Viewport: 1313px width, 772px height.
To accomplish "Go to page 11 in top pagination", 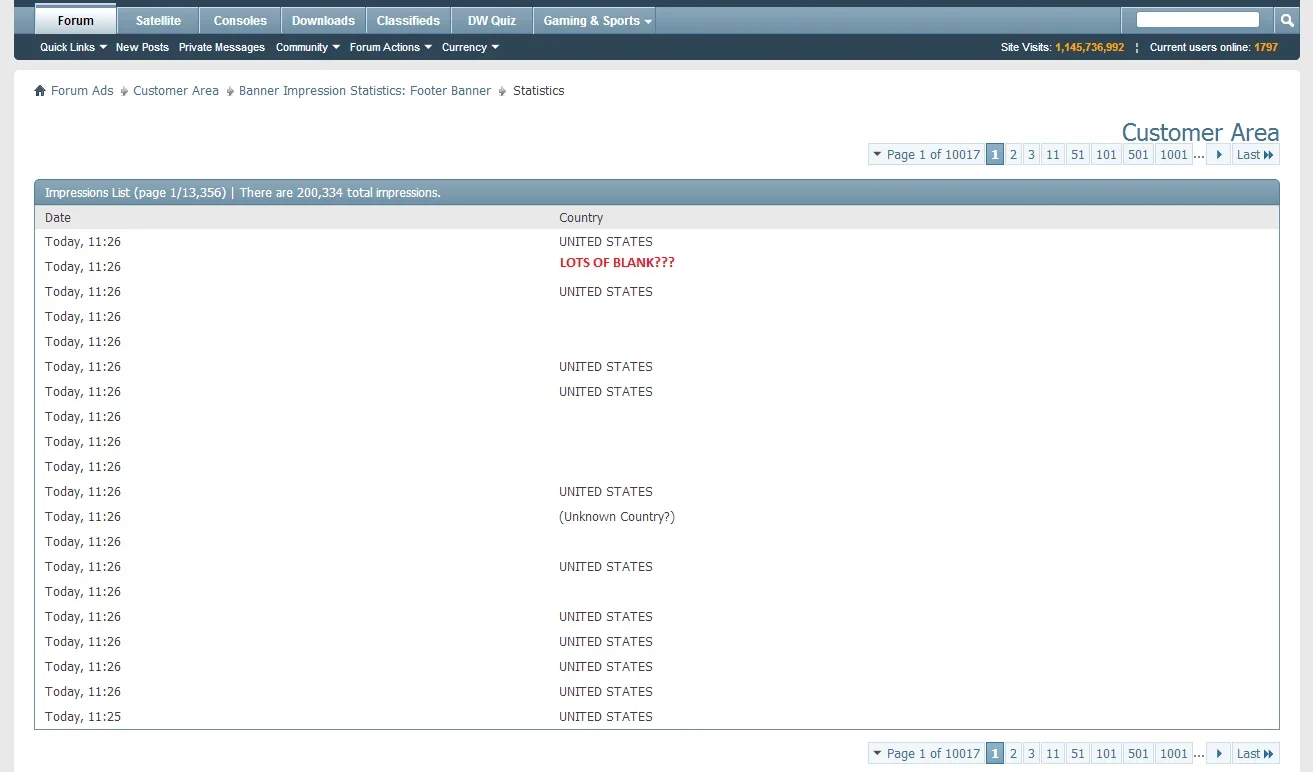I will click(1052, 155).
